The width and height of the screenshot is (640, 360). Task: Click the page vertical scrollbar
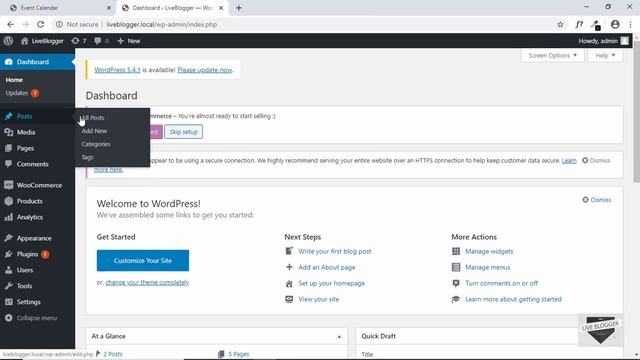[x=636, y=112]
